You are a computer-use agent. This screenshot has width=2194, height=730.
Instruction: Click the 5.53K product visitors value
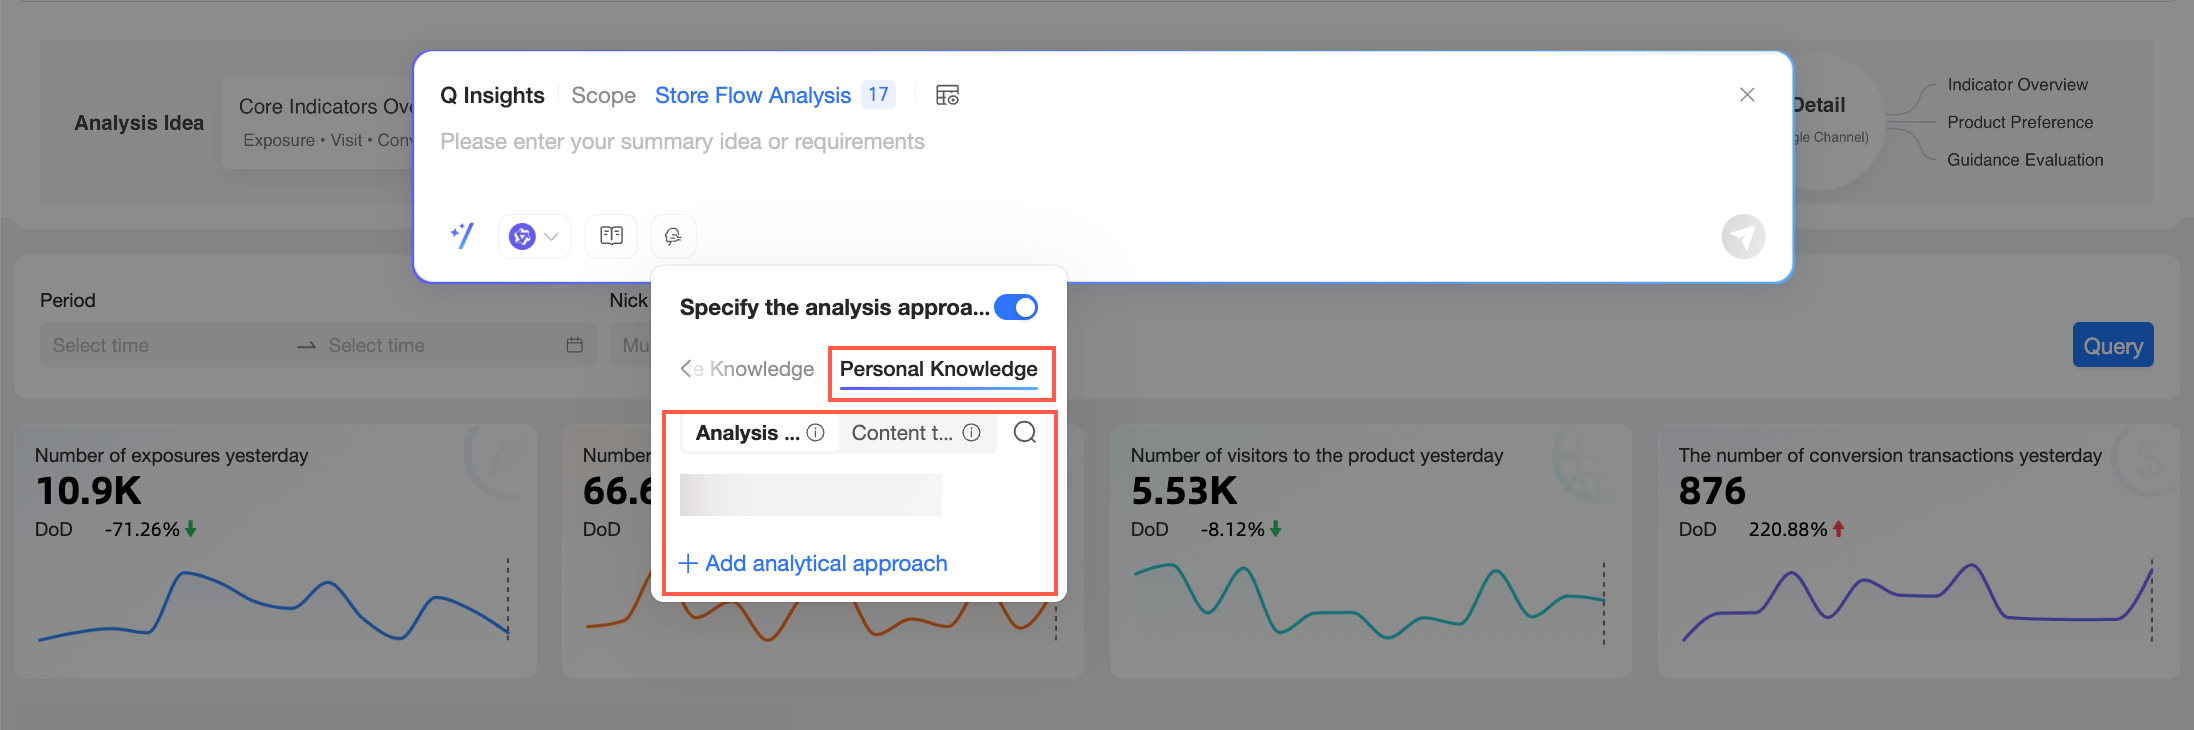(1184, 491)
